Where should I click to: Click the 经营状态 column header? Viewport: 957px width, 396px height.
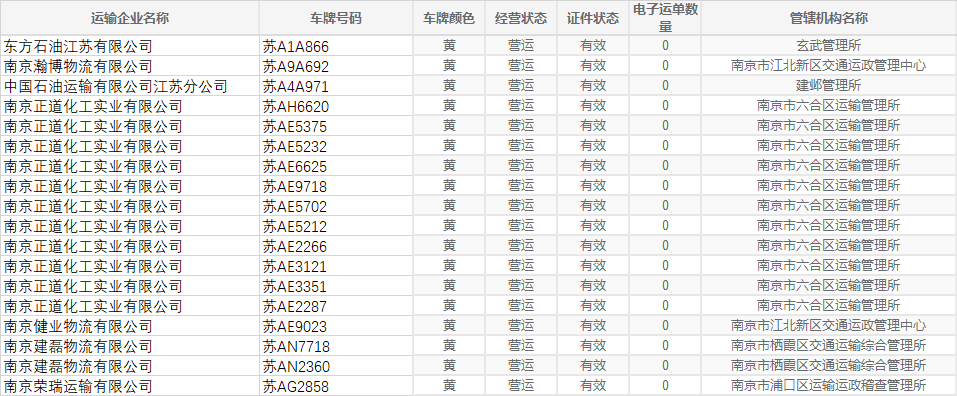pos(521,18)
